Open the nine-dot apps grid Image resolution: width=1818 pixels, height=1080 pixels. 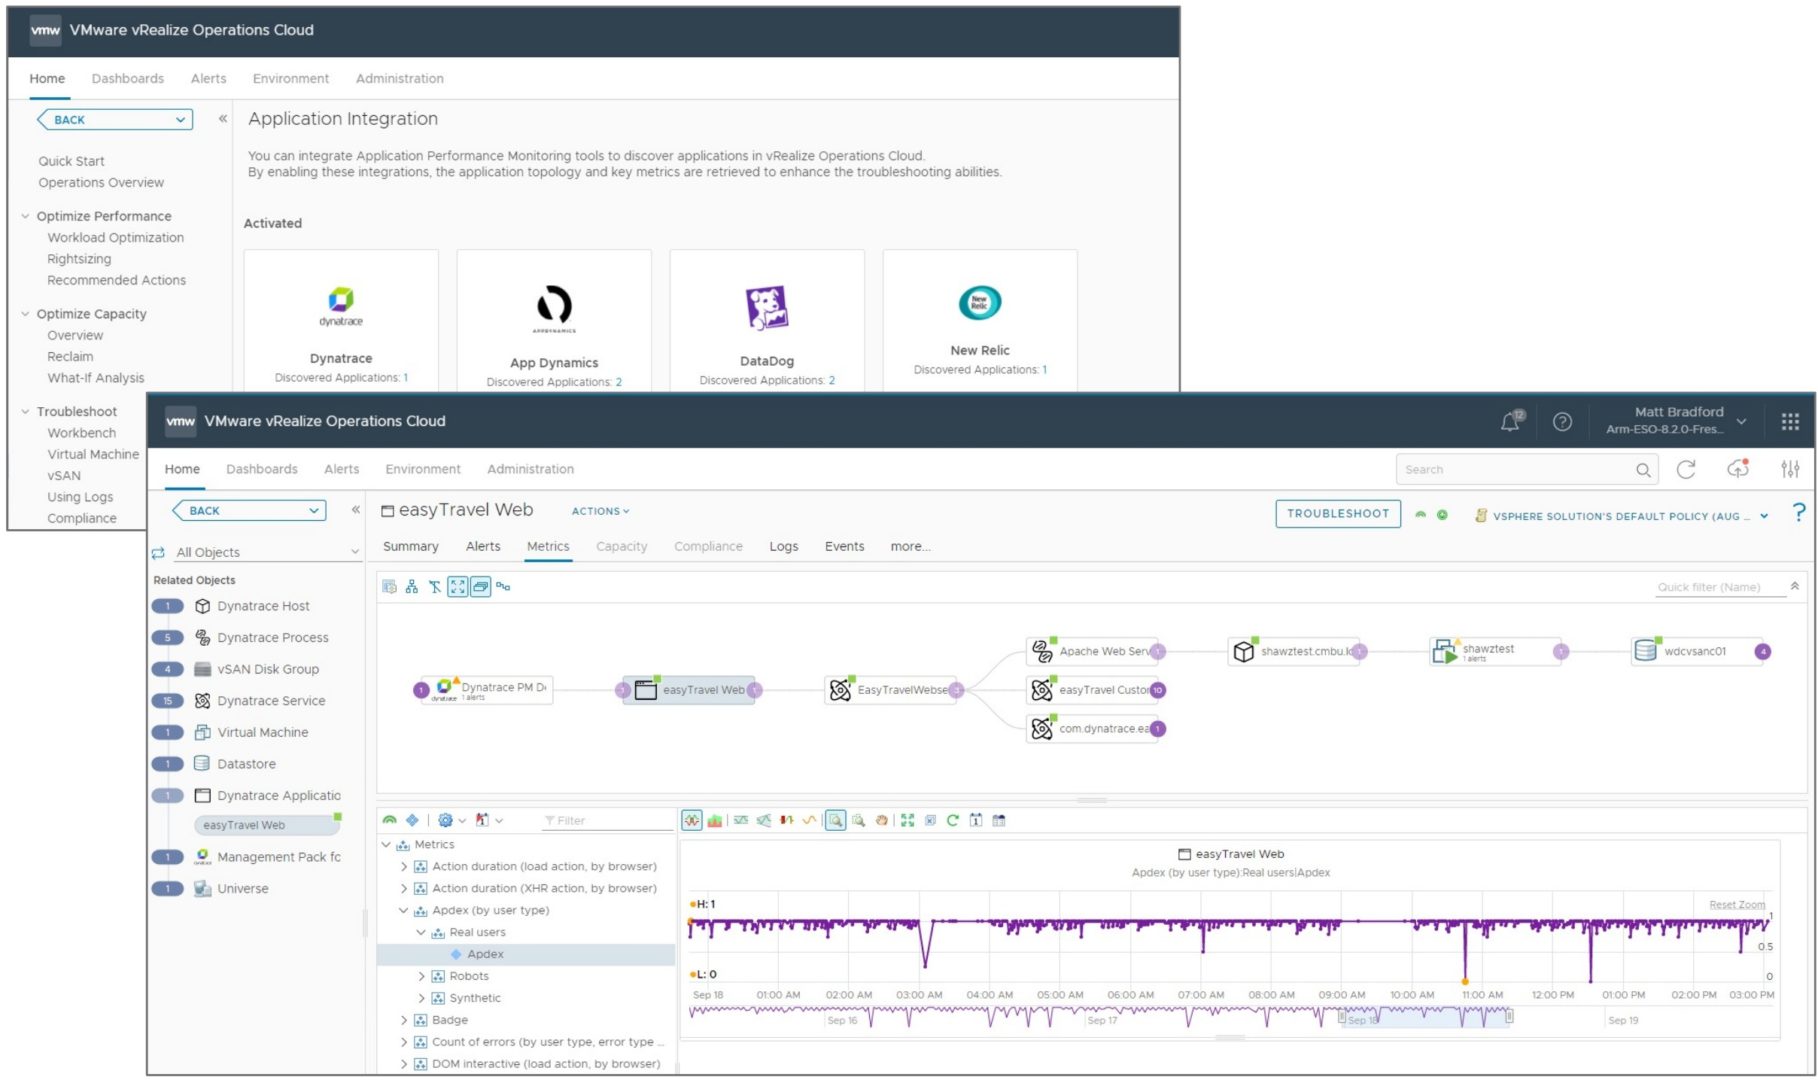[1789, 422]
